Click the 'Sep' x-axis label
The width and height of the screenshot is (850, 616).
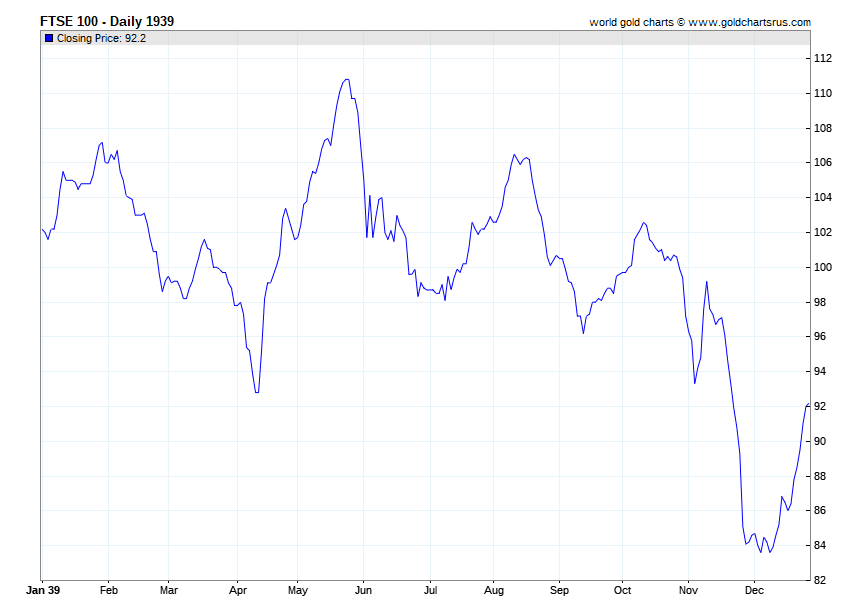point(559,590)
